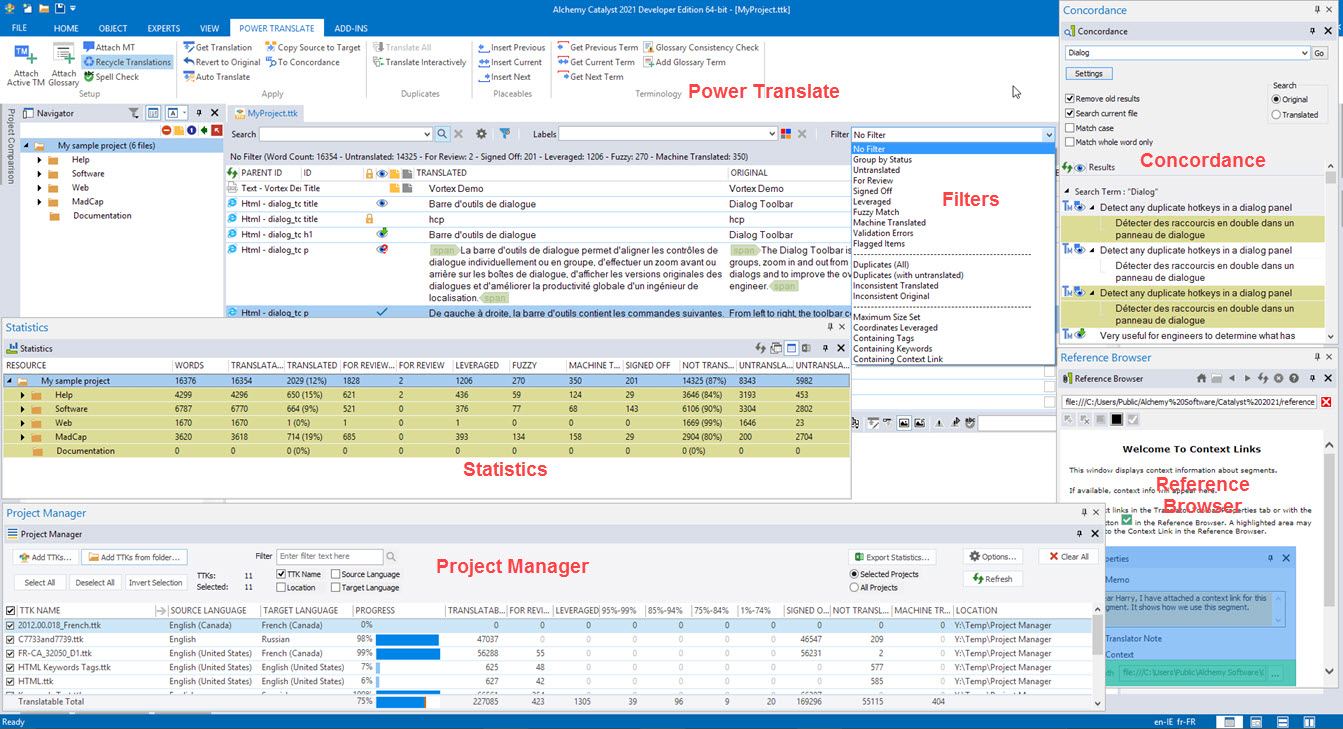
Task: Click the magnifier search icon beside Search box
Action: click(x=442, y=134)
